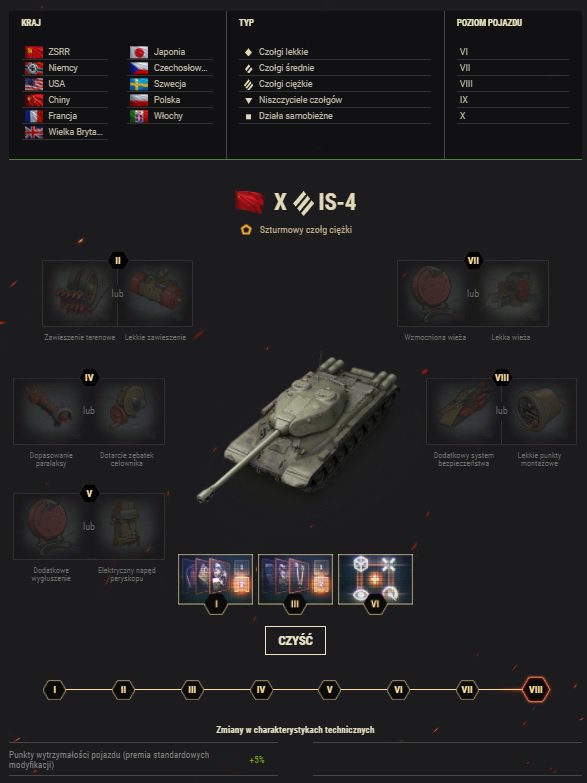Screen dimensions: 587x783
Task: Select Elektryczny napęd peryskopu icon
Action: click(127, 526)
